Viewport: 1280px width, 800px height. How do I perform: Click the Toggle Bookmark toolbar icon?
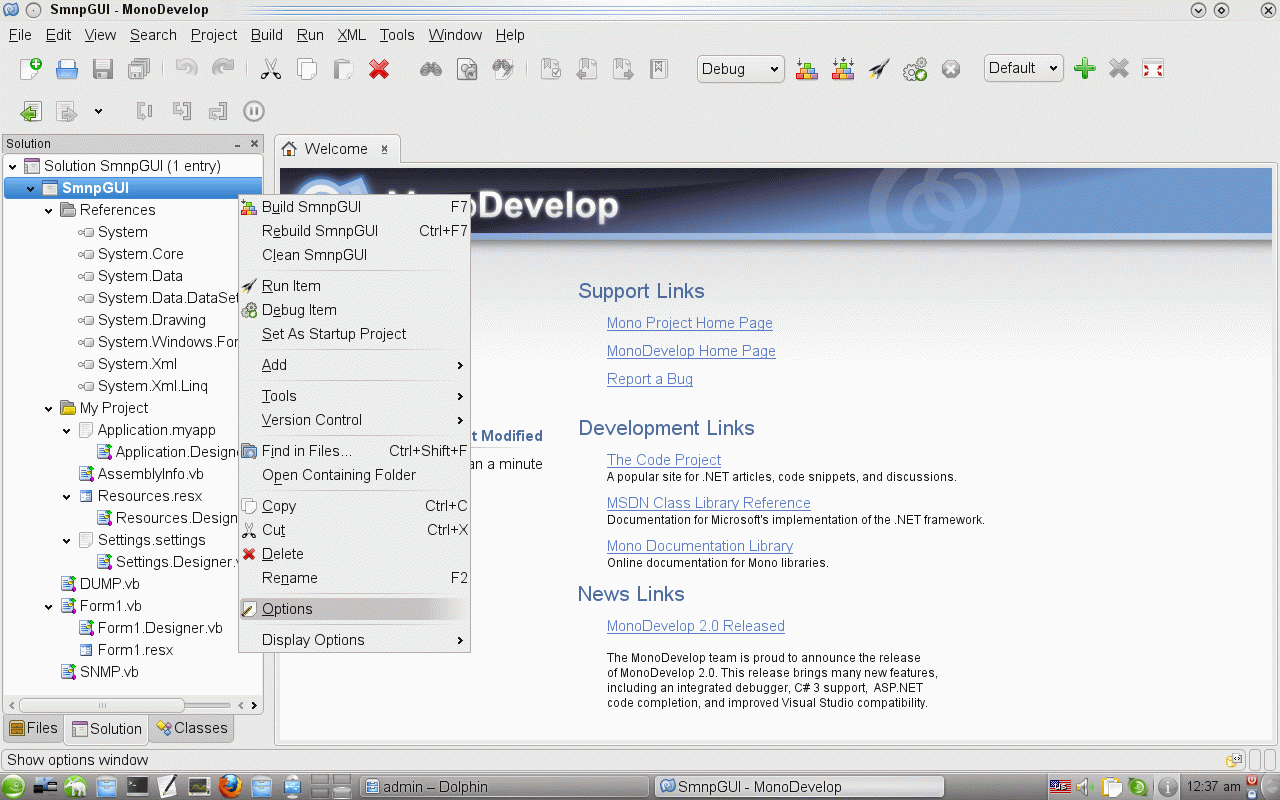[x=551, y=69]
